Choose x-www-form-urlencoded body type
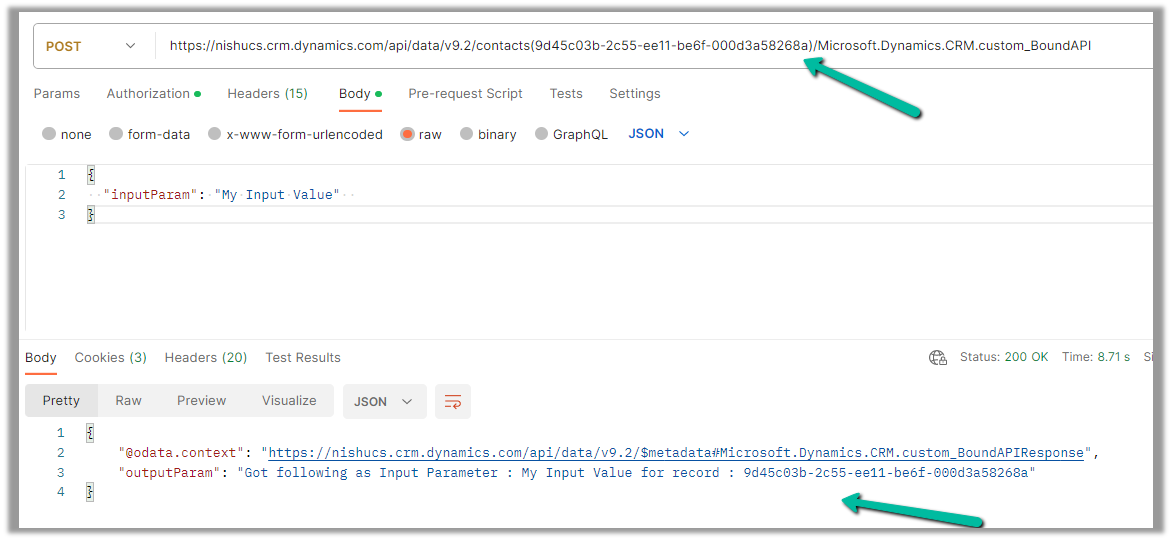 (x=214, y=134)
